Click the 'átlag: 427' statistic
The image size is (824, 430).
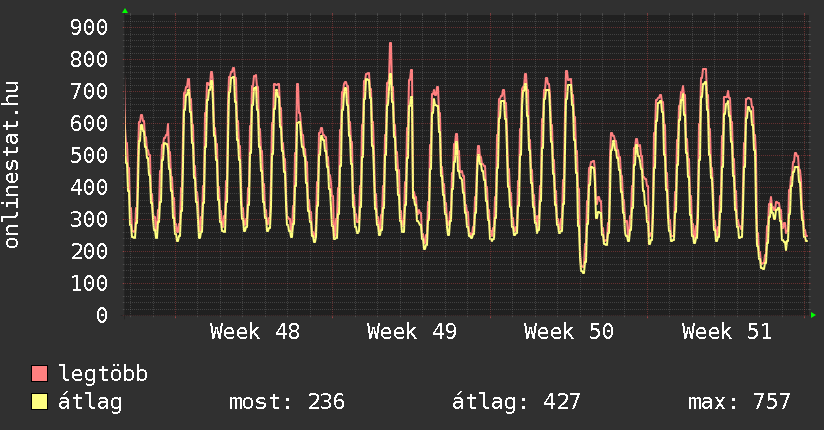(516, 402)
